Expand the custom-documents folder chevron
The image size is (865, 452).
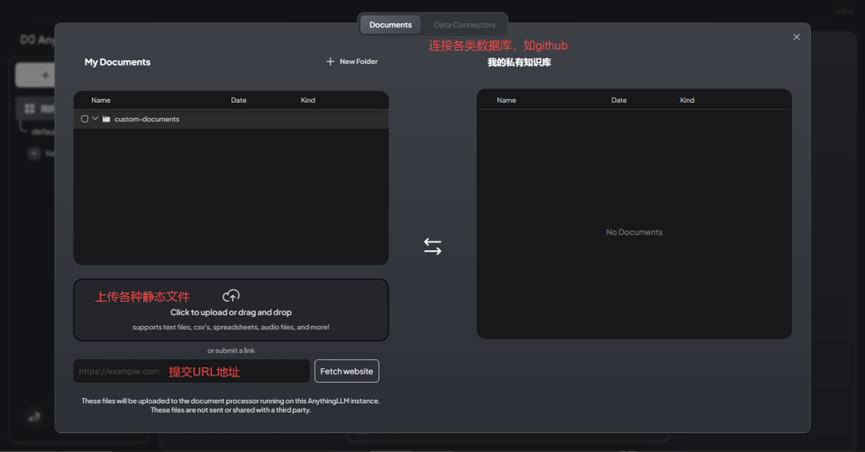pos(95,119)
